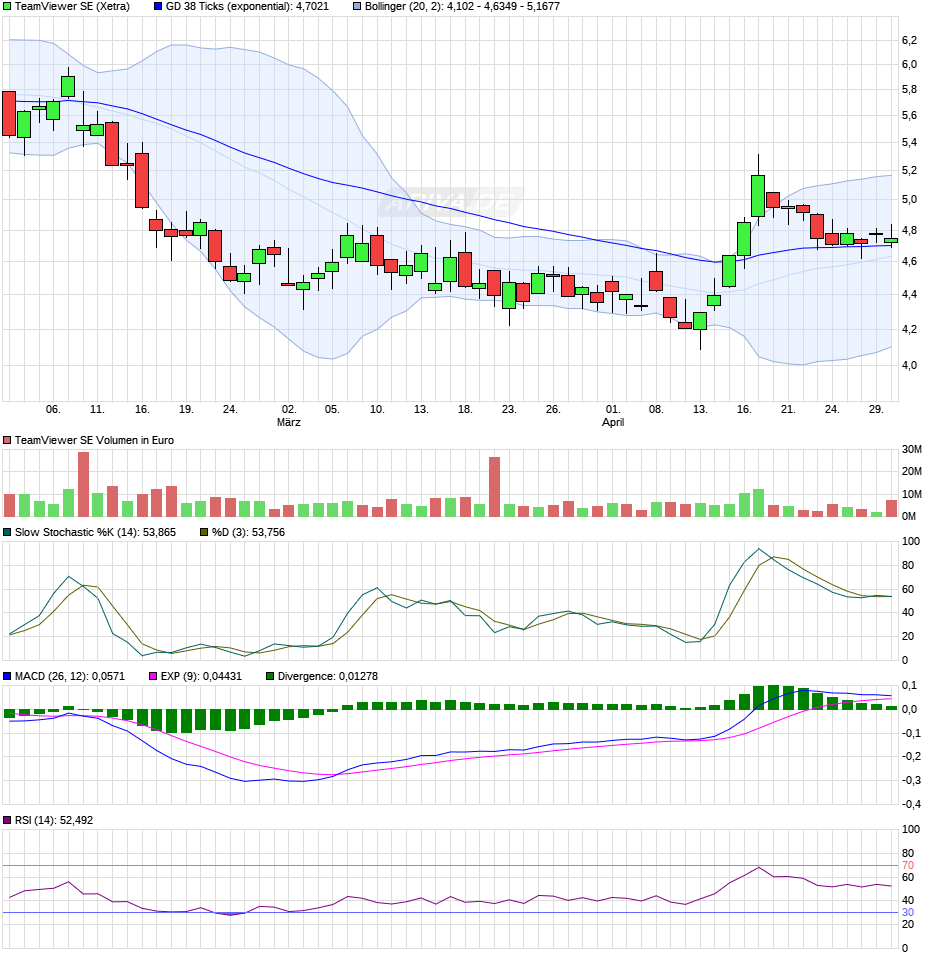The width and height of the screenshot is (940, 958).
Task: Click the blue RSI 30 threshold label
Action: pos(908,913)
